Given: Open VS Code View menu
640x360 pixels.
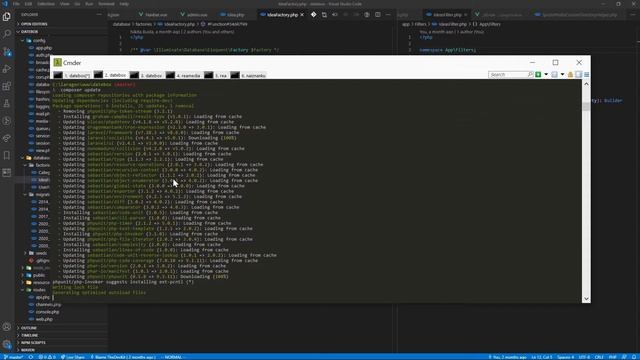Looking at the screenshot, I should coord(64,4).
